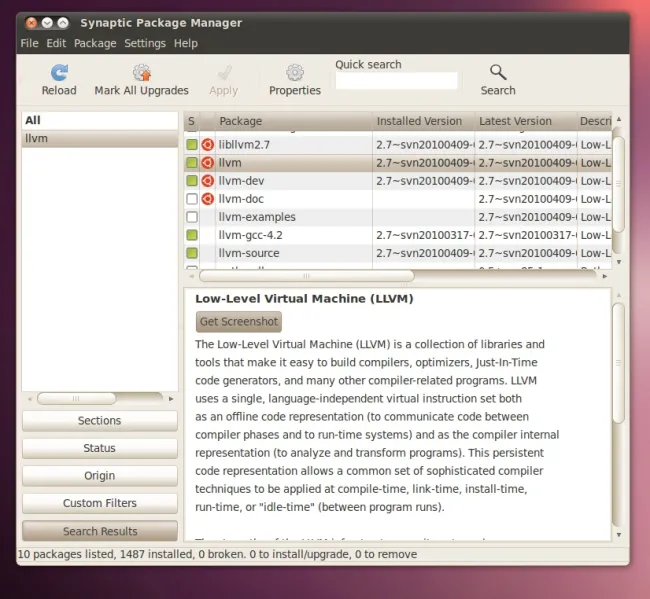This screenshot has height=599, width=650.
Task: Click llvm-gcc-4.2 installed version cell
Action: click(x=424, y=235)
